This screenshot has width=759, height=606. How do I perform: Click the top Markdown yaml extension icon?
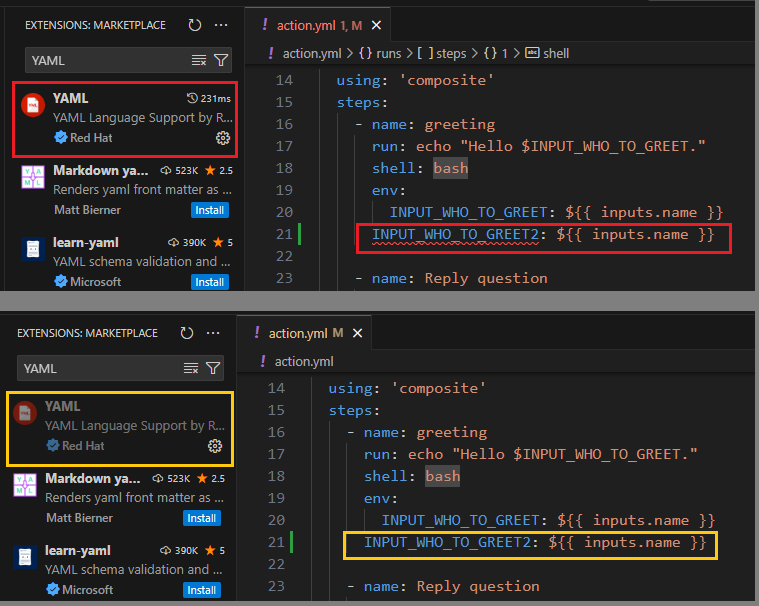click(33, 177)
